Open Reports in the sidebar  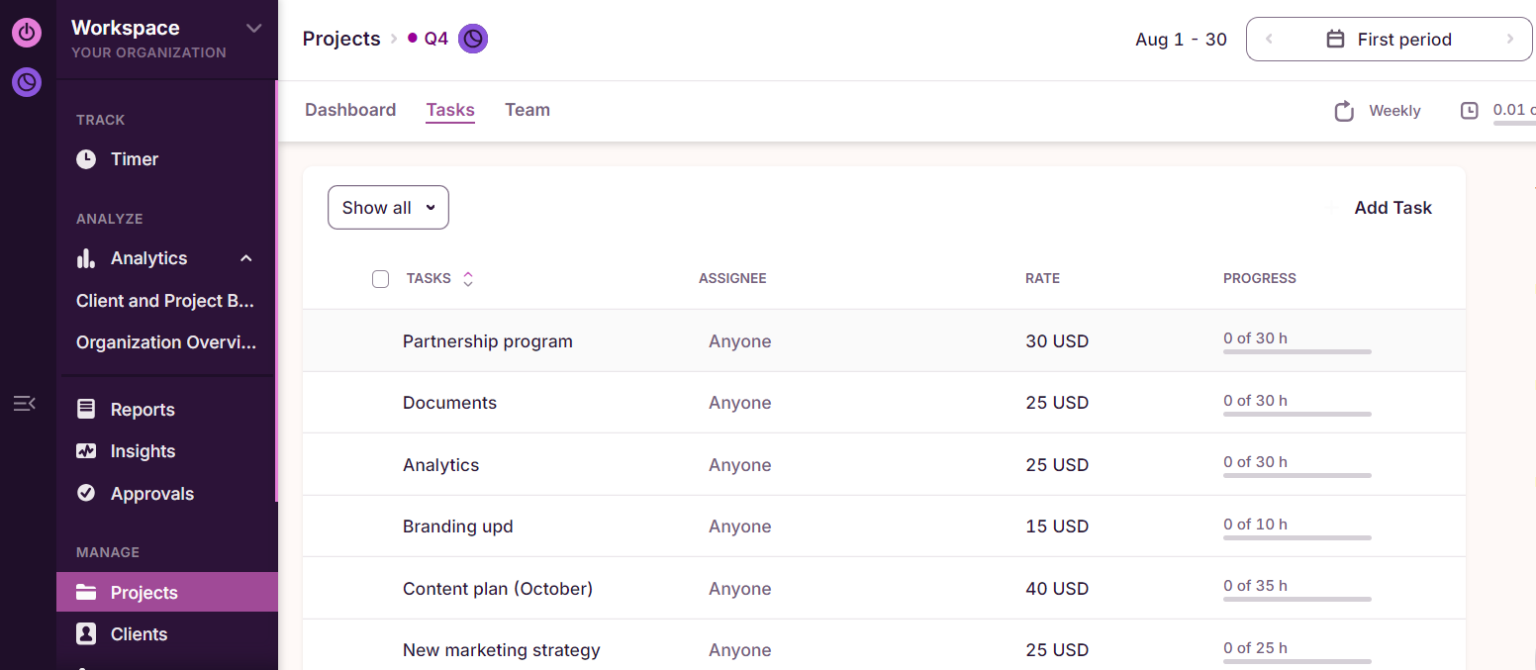(142, 409)
